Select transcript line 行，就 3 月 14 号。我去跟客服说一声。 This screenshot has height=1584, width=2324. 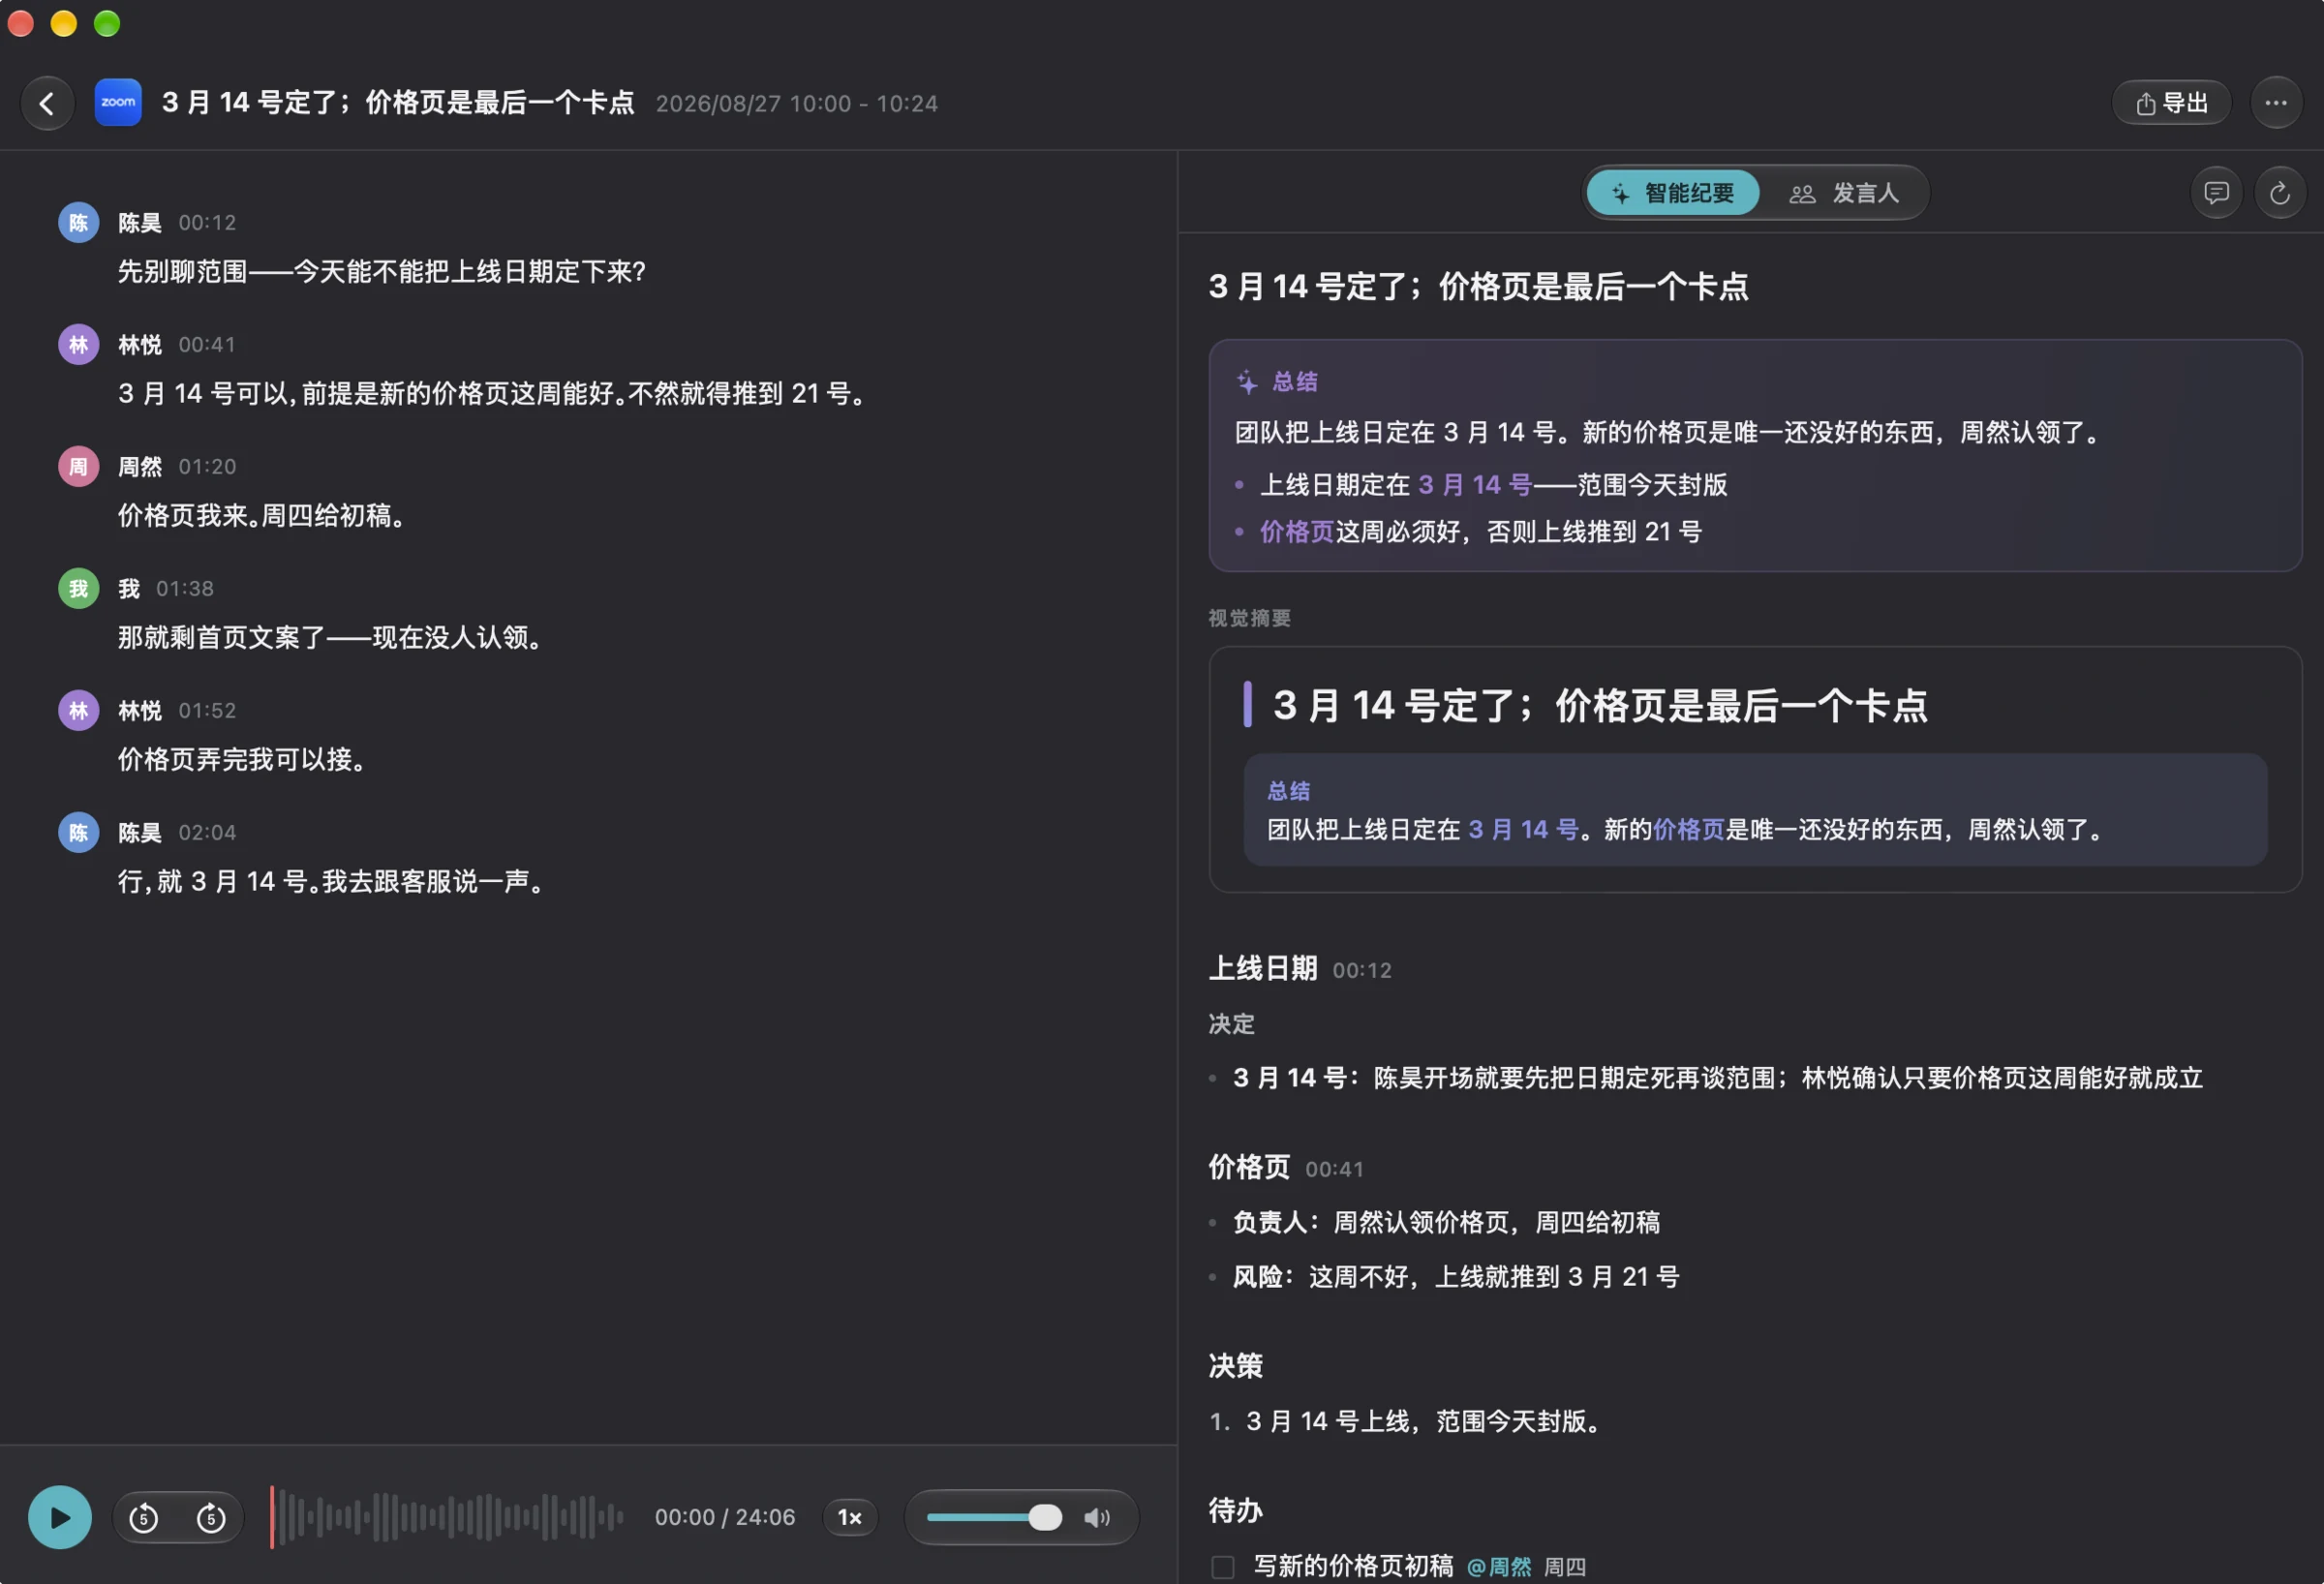(x=331, y=882)
